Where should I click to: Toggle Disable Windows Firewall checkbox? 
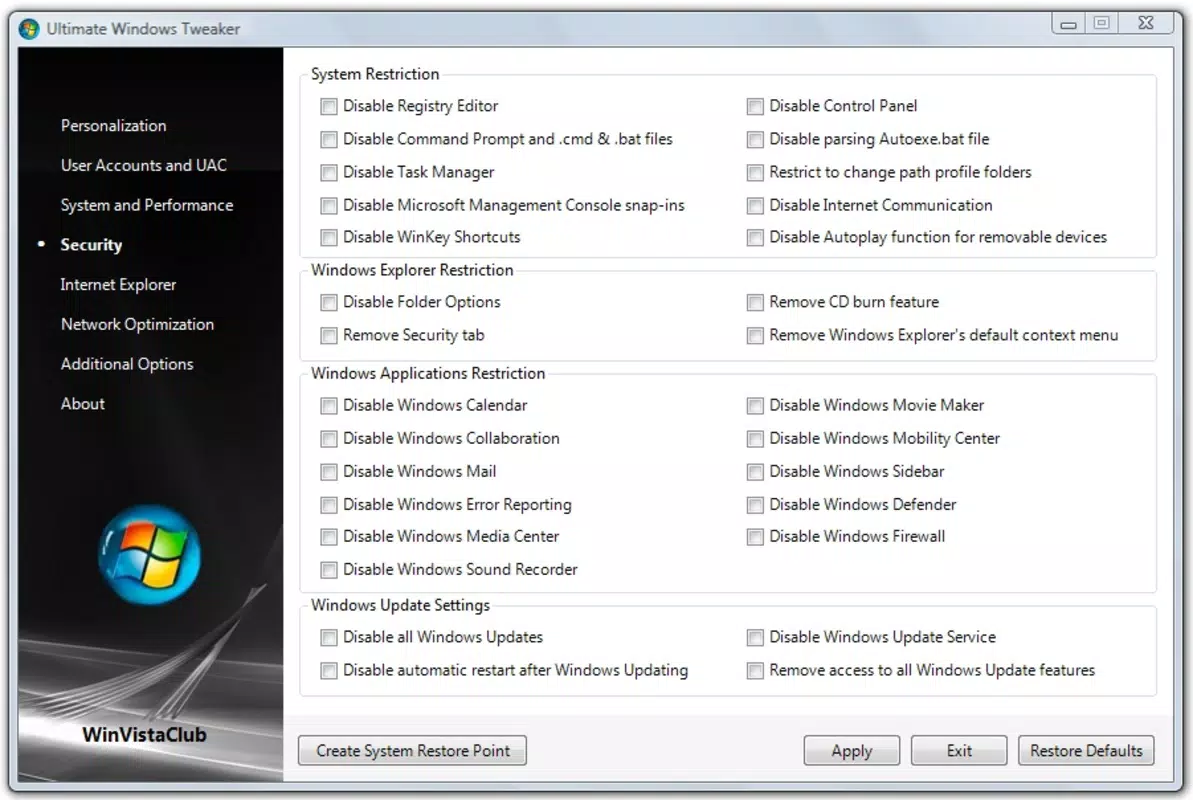click(x=755, y=537)
